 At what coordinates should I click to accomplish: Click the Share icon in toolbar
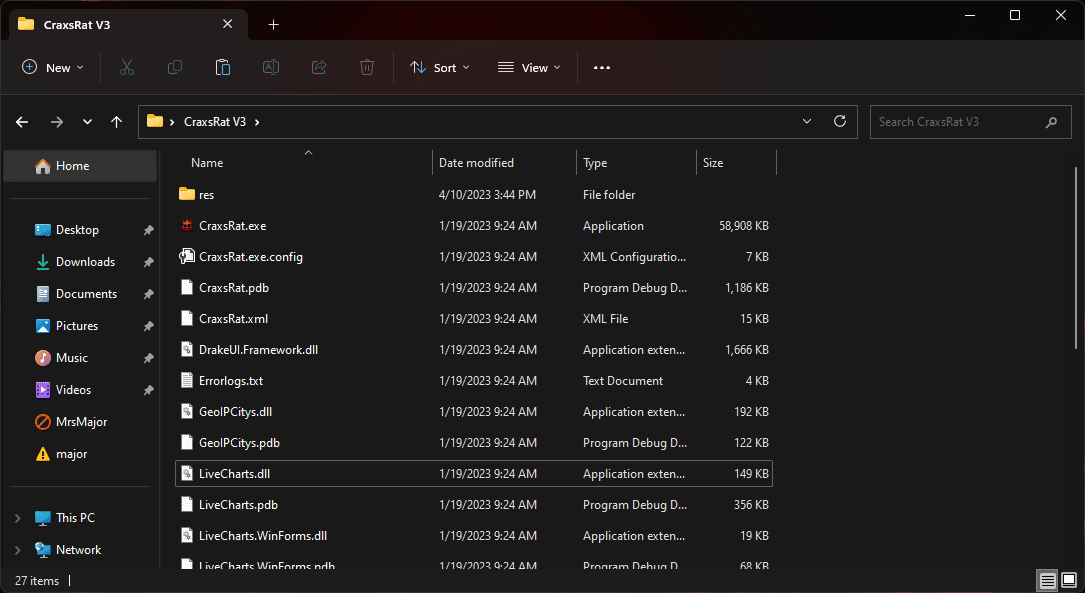pos(319,67)
